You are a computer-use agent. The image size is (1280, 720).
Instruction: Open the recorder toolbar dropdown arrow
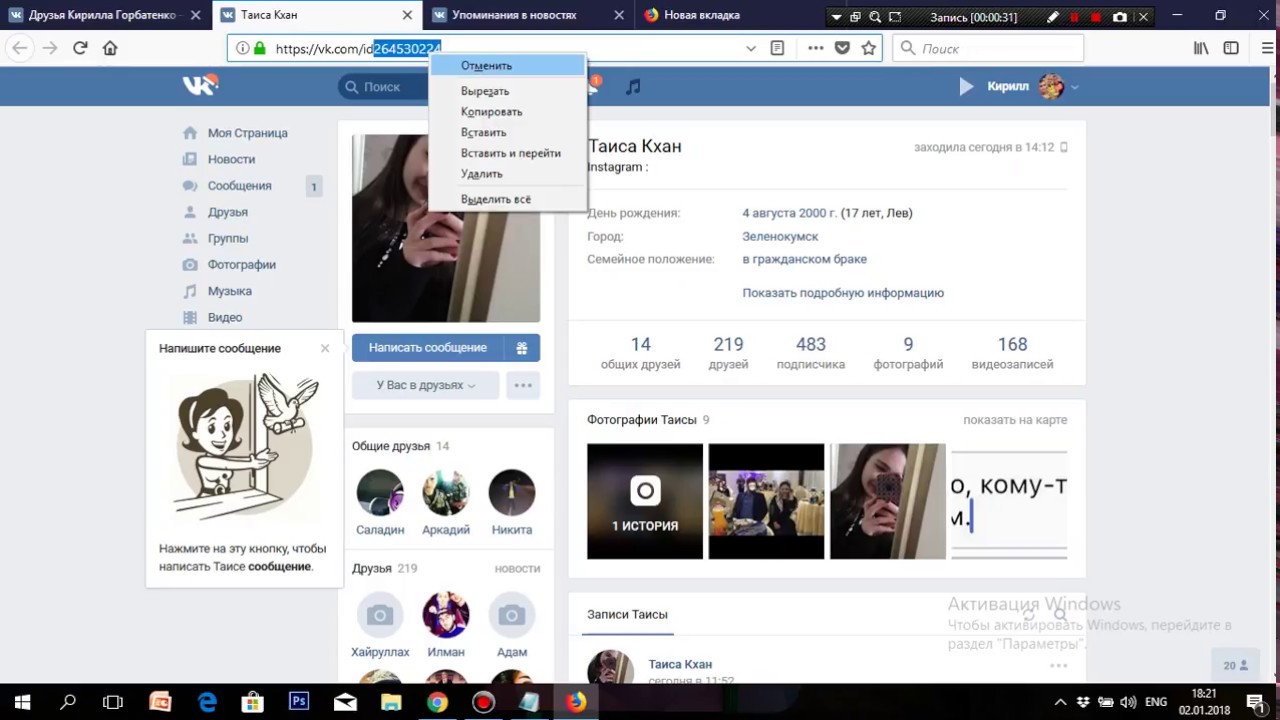(x=836, y=17)
